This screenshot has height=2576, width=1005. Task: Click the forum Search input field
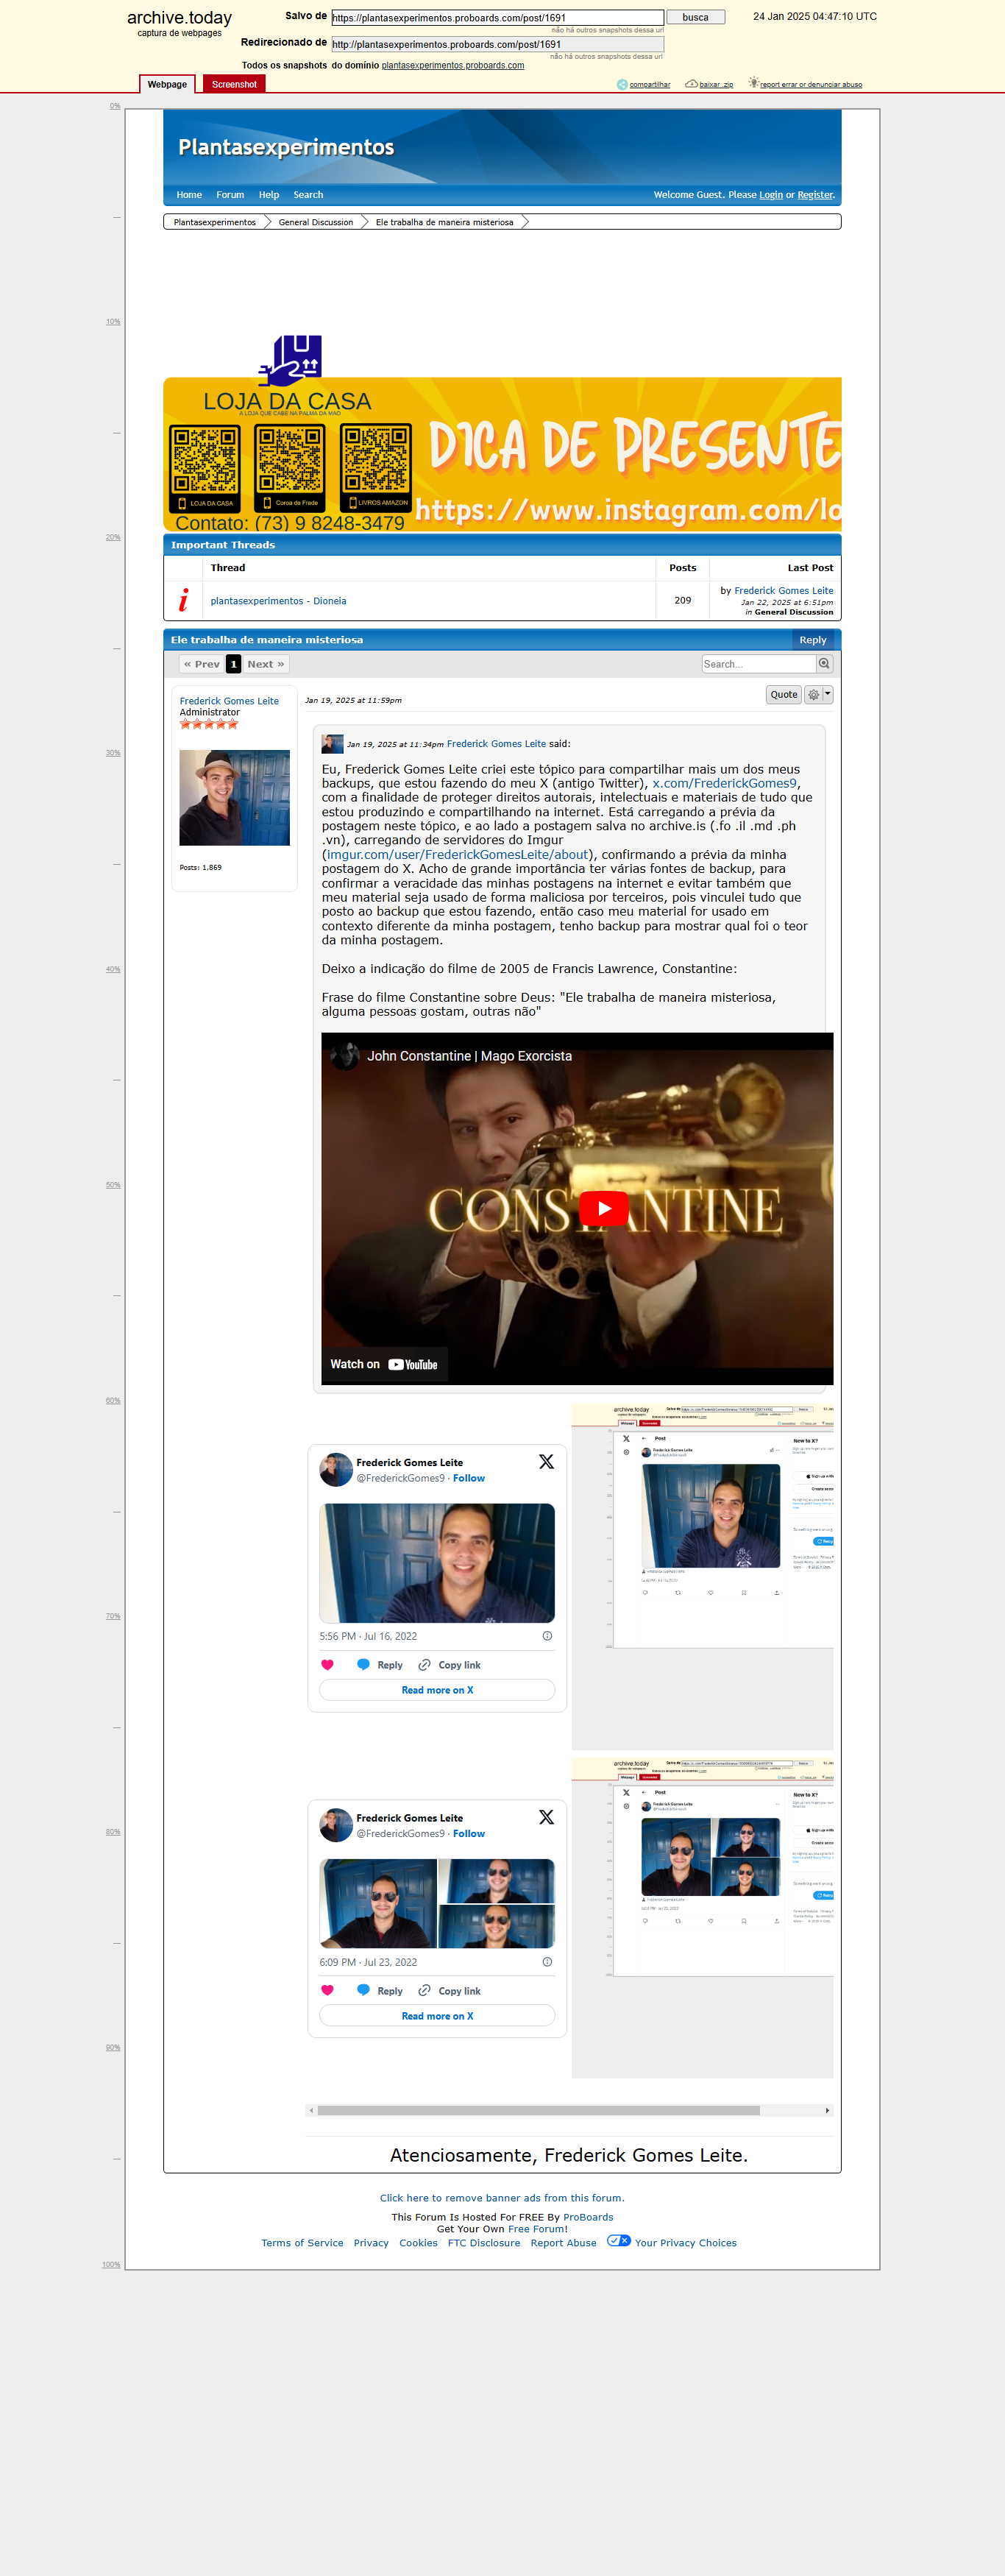click(x=759, y=664)
